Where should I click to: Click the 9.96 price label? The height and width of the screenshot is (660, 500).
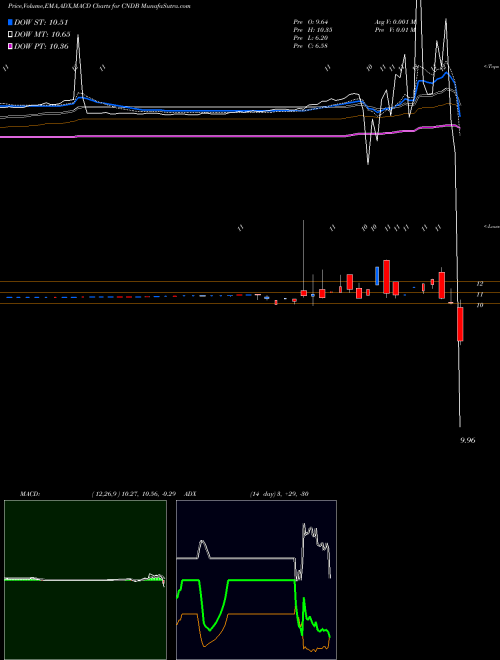tap(468, 440)
